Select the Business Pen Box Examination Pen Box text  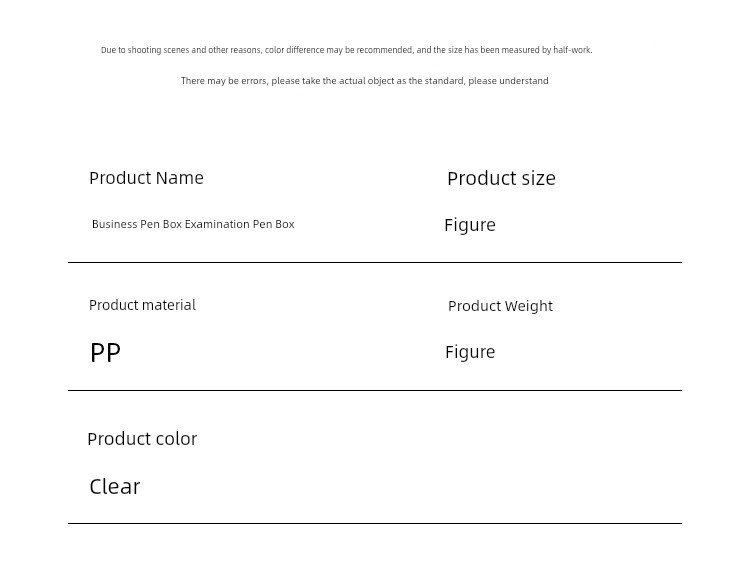193,224
